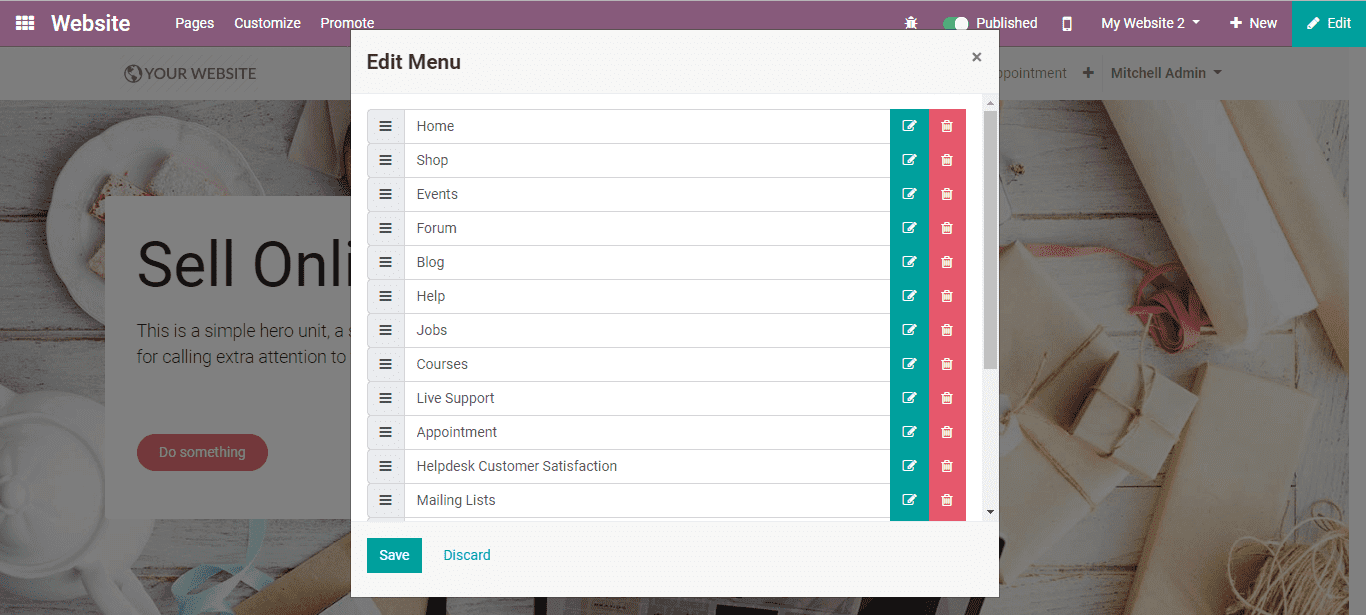This screenshot has width=1366, height=615.
Task: Toggle the Published switch
Action: [x=956, y=23]
